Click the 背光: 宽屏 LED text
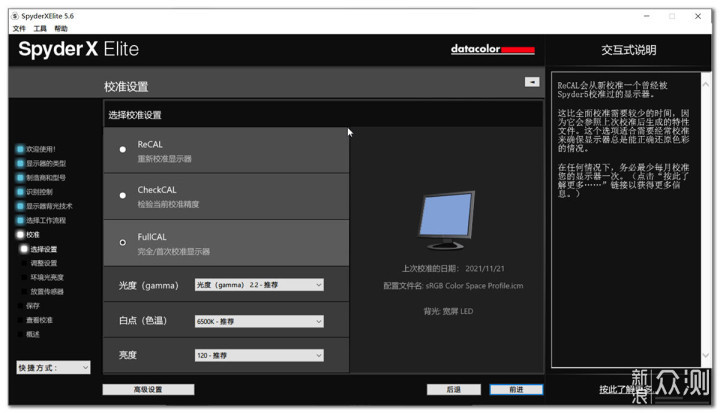720x414 pixels. coord(448,311)
